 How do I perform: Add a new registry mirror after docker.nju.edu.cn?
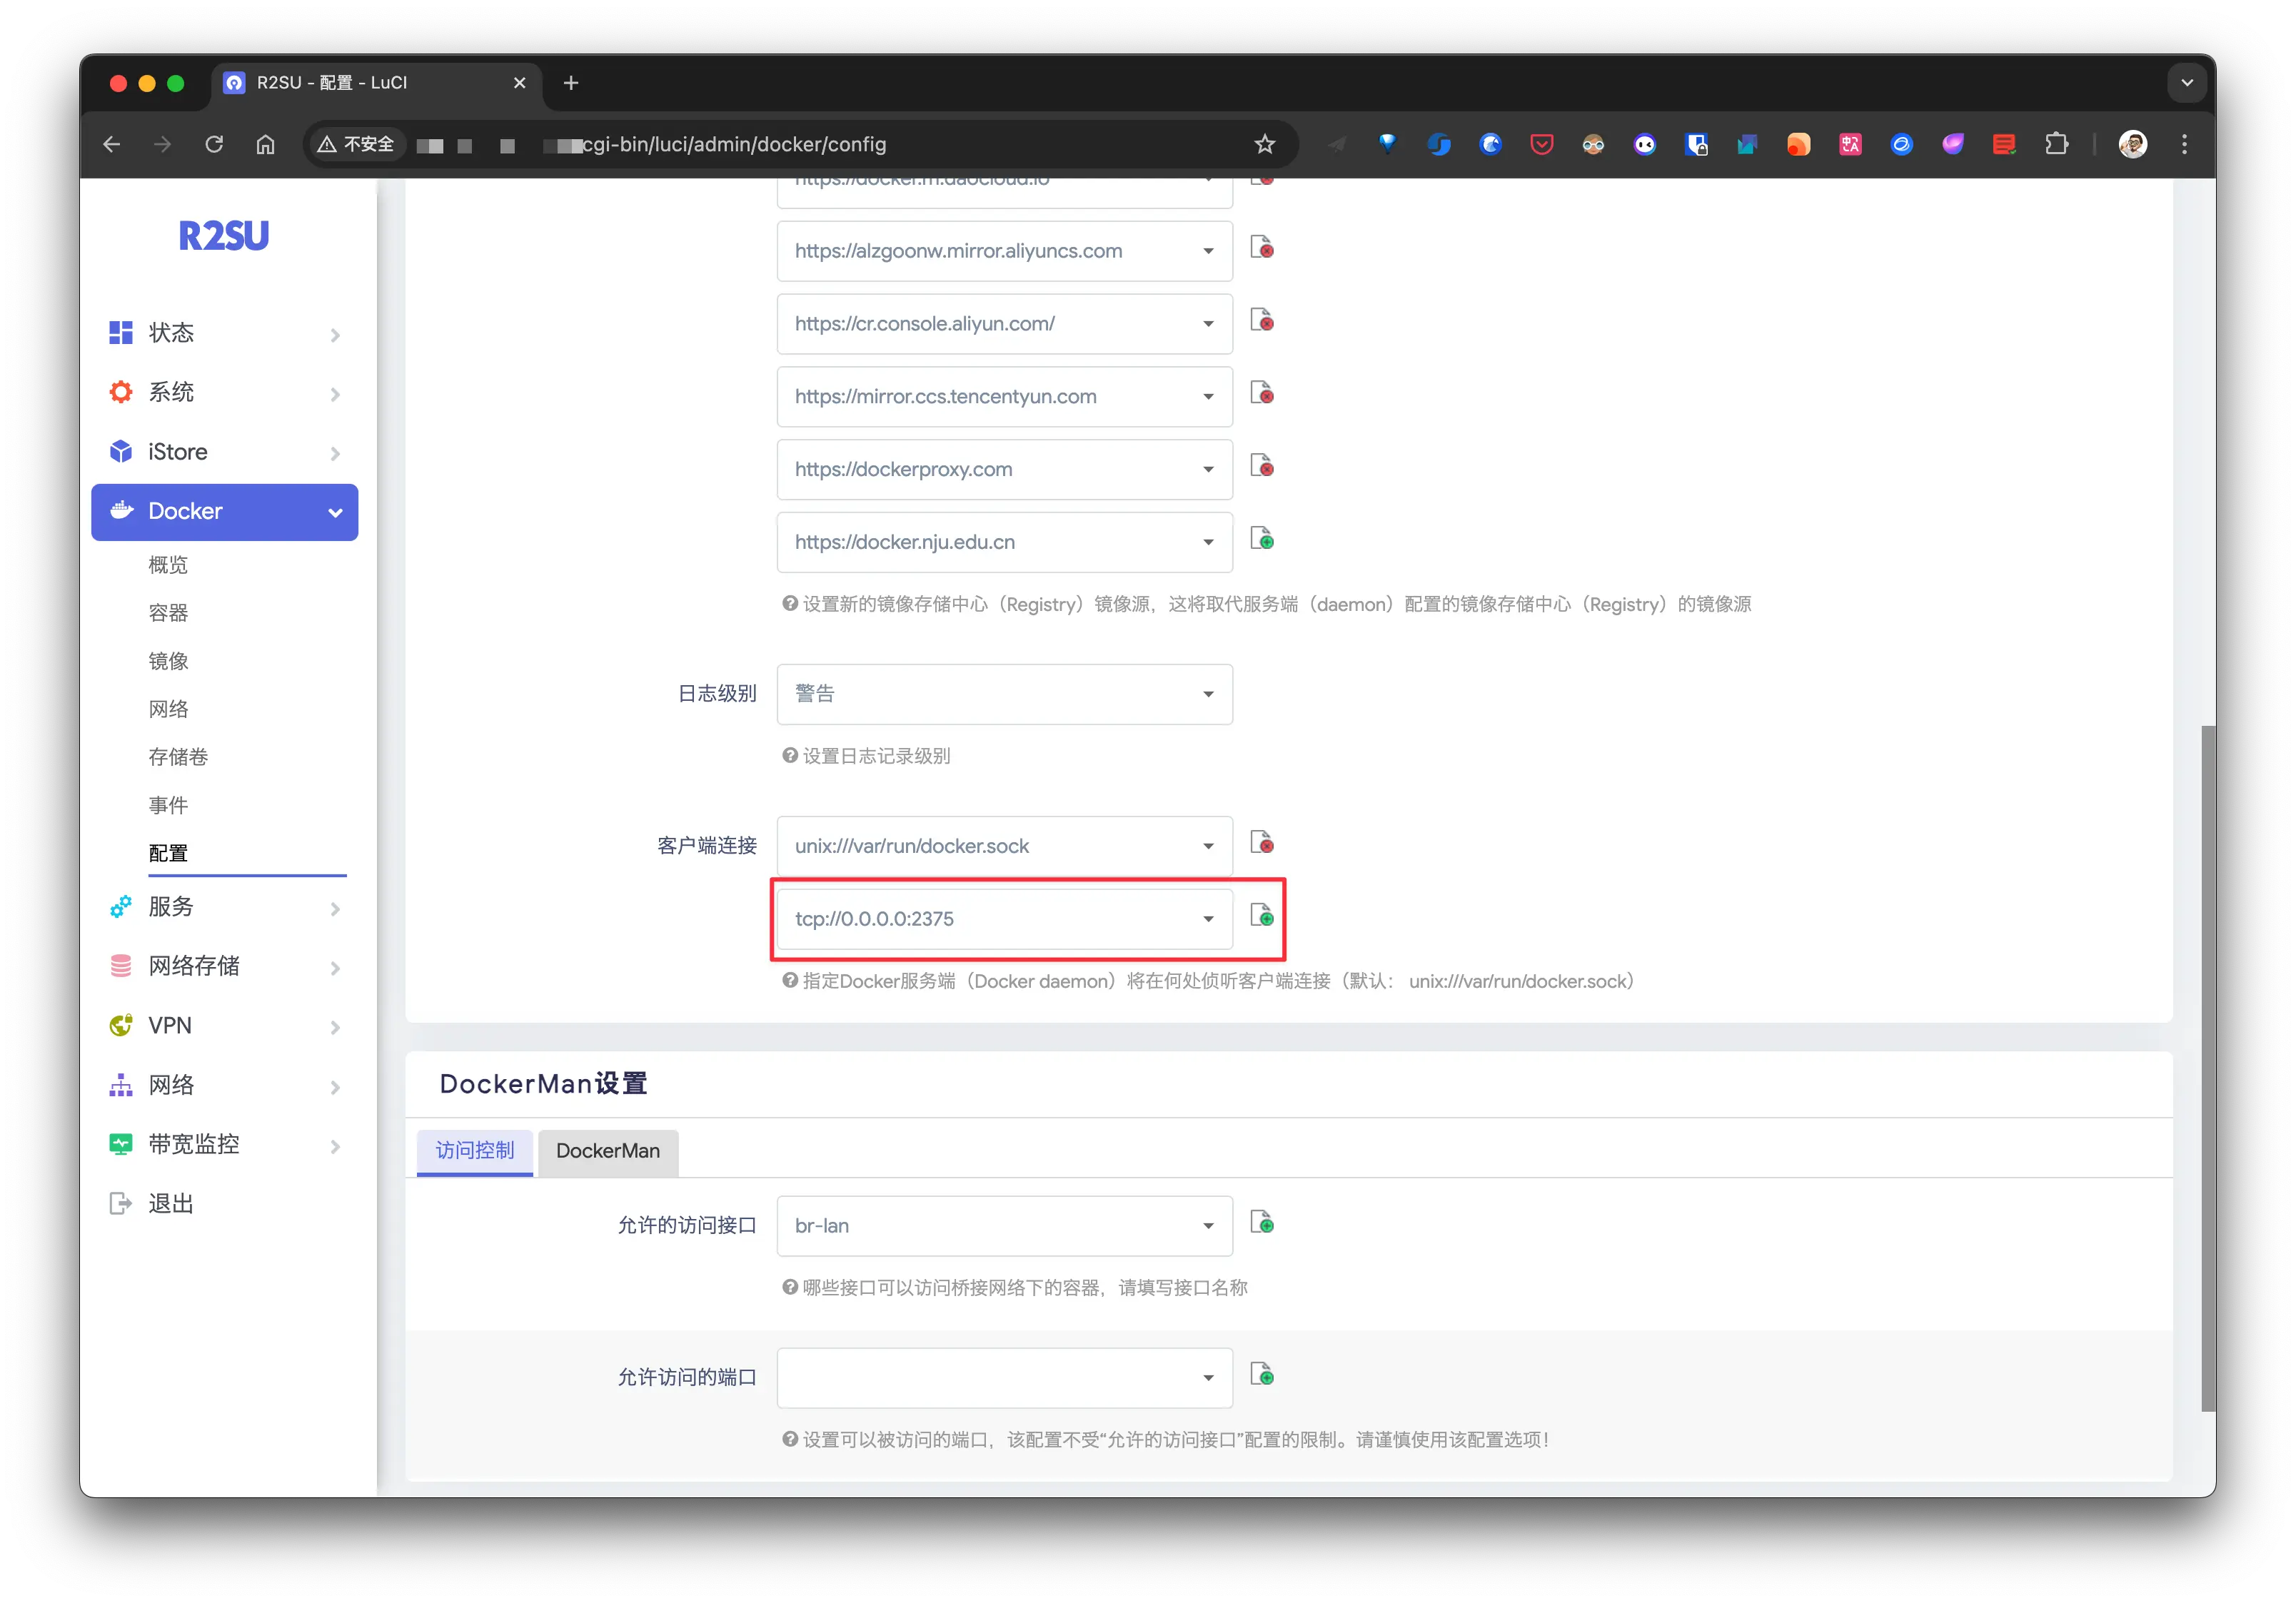[x=1262, y=539]
